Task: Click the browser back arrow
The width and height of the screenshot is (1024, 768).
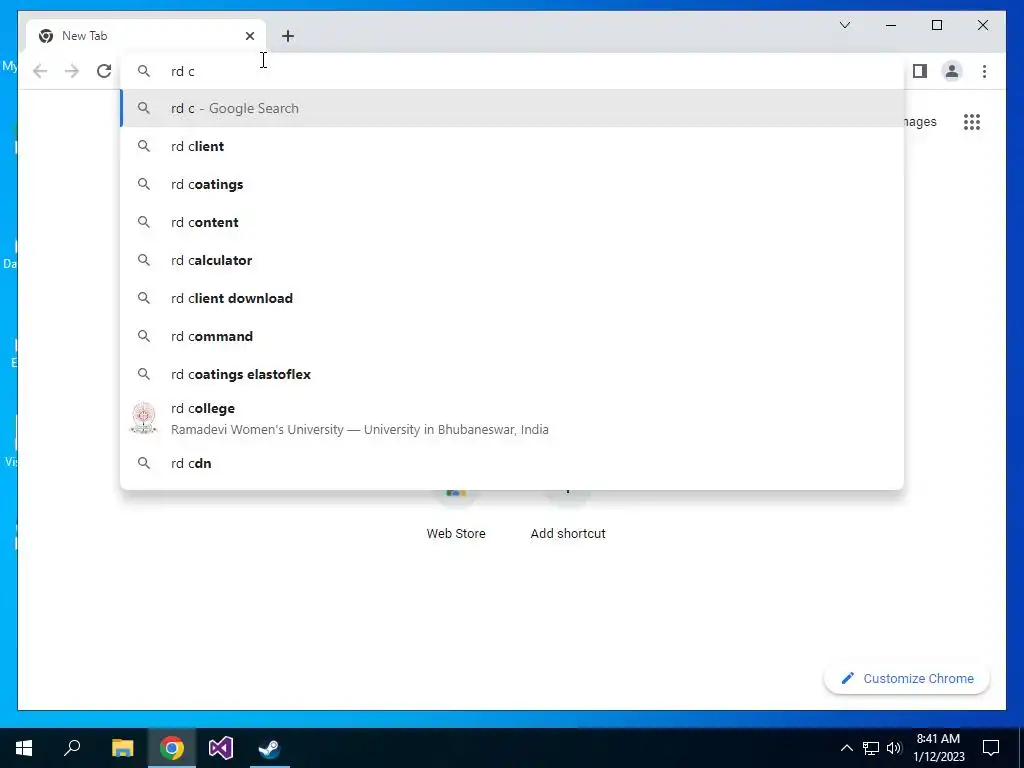Action: (40, 71)
